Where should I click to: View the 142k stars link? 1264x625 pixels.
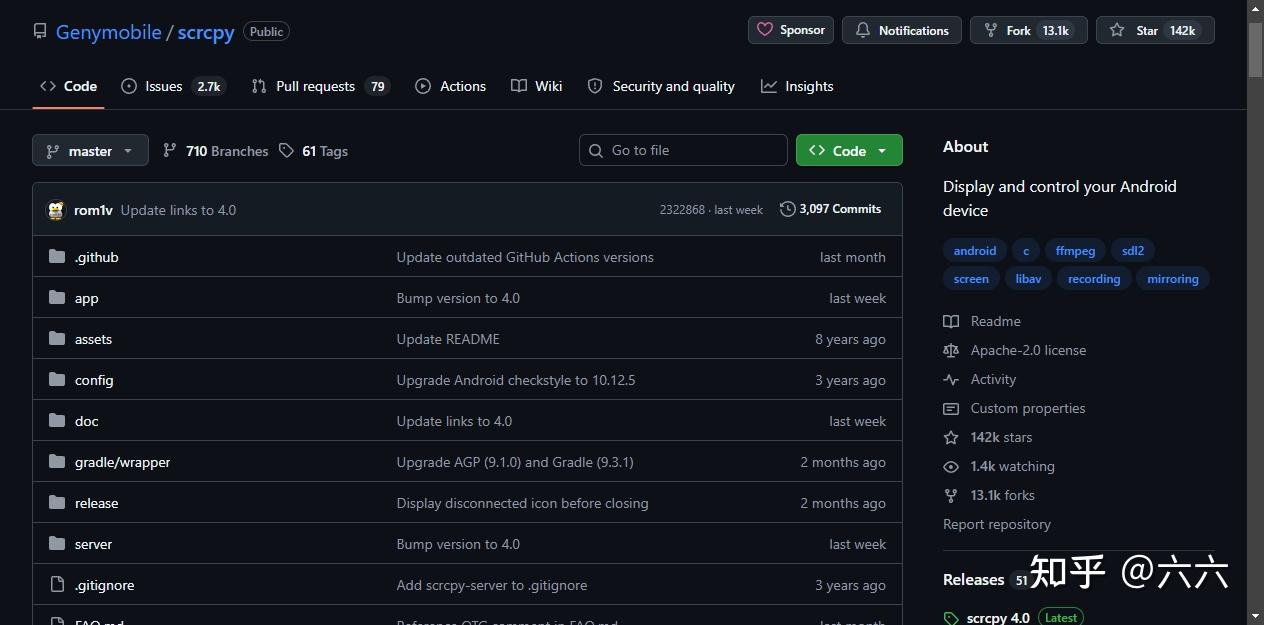tap(988, 437)
